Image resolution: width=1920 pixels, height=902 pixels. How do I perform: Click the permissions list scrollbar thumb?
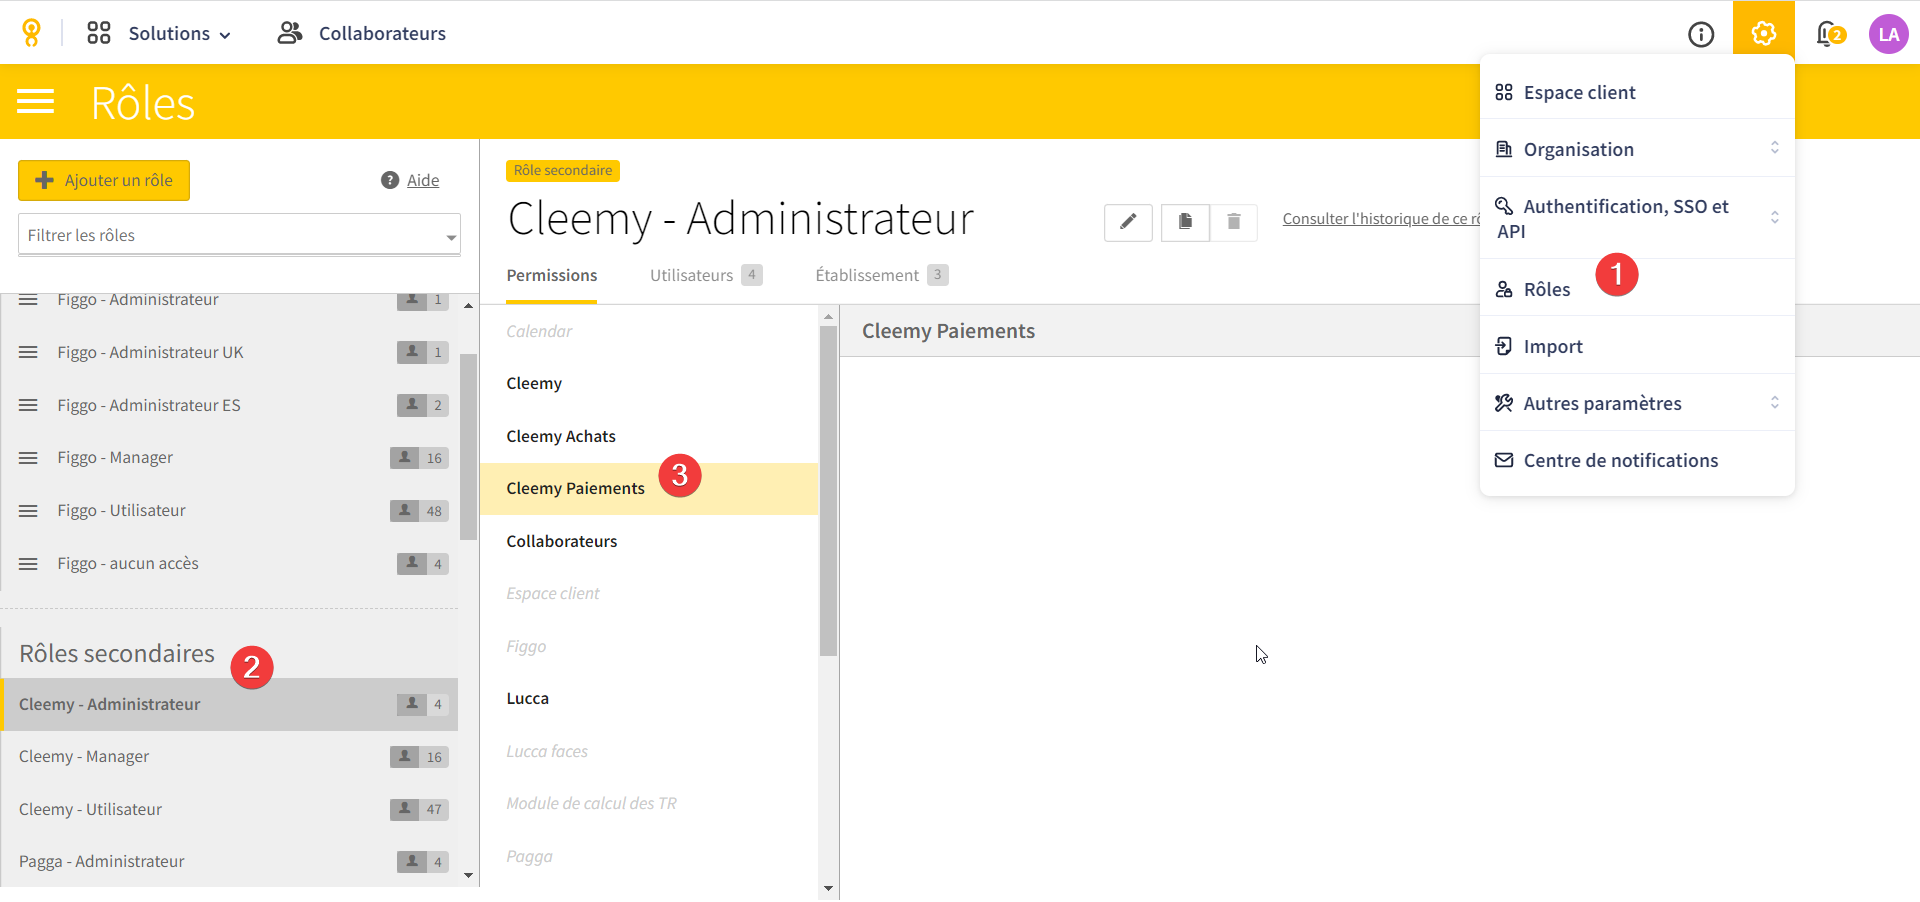[828, 490]
